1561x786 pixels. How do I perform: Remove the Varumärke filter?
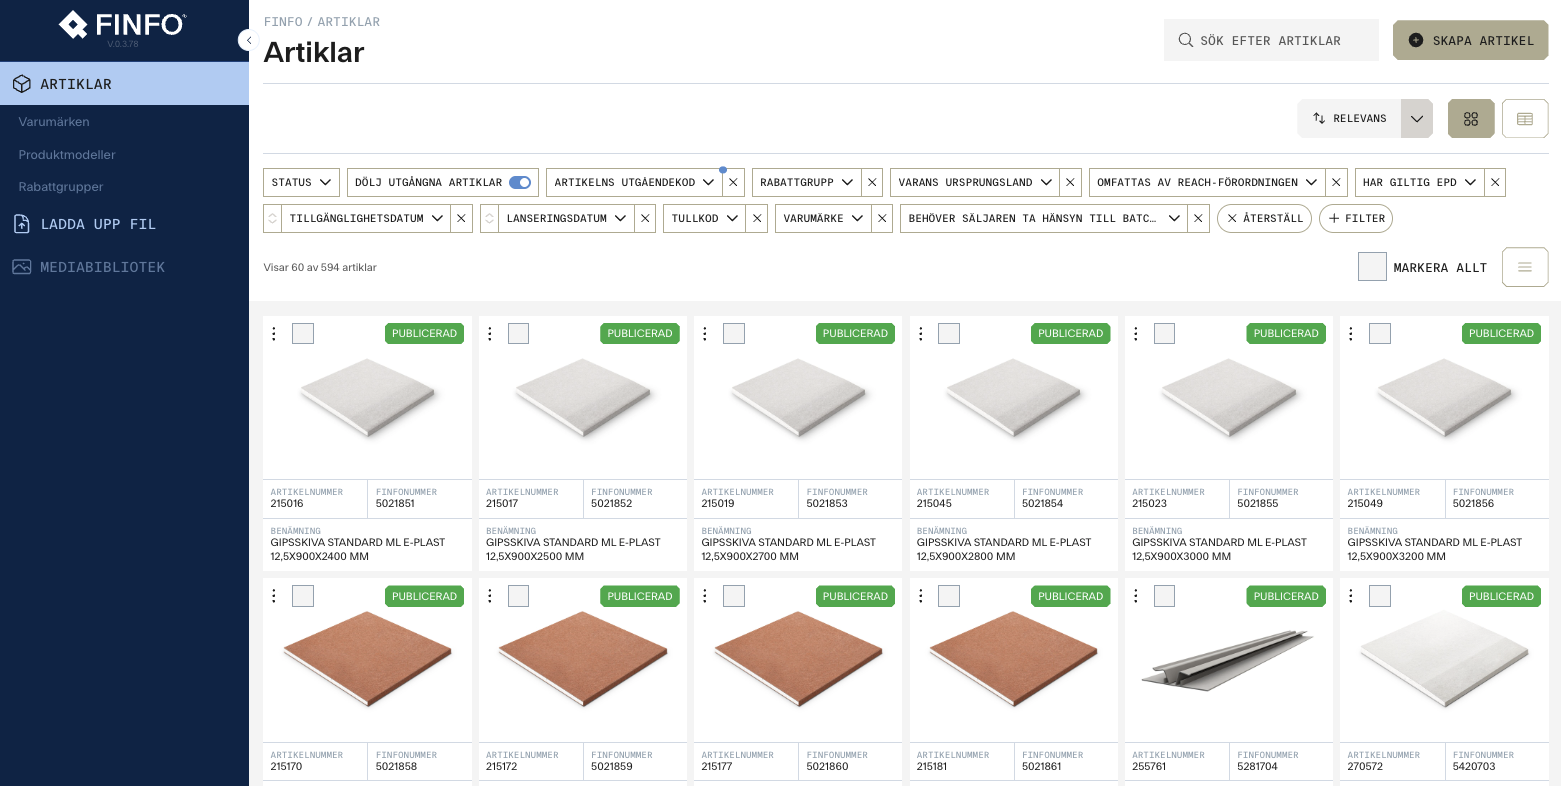(882, 218)
